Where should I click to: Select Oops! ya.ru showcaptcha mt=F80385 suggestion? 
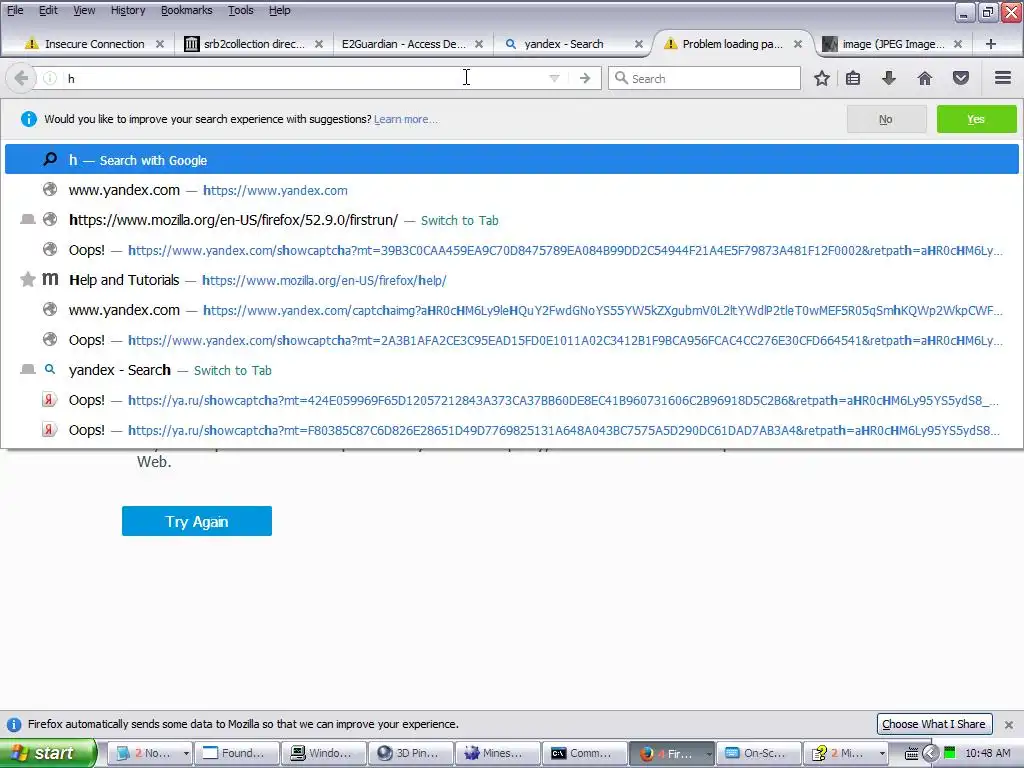(511, 430)
